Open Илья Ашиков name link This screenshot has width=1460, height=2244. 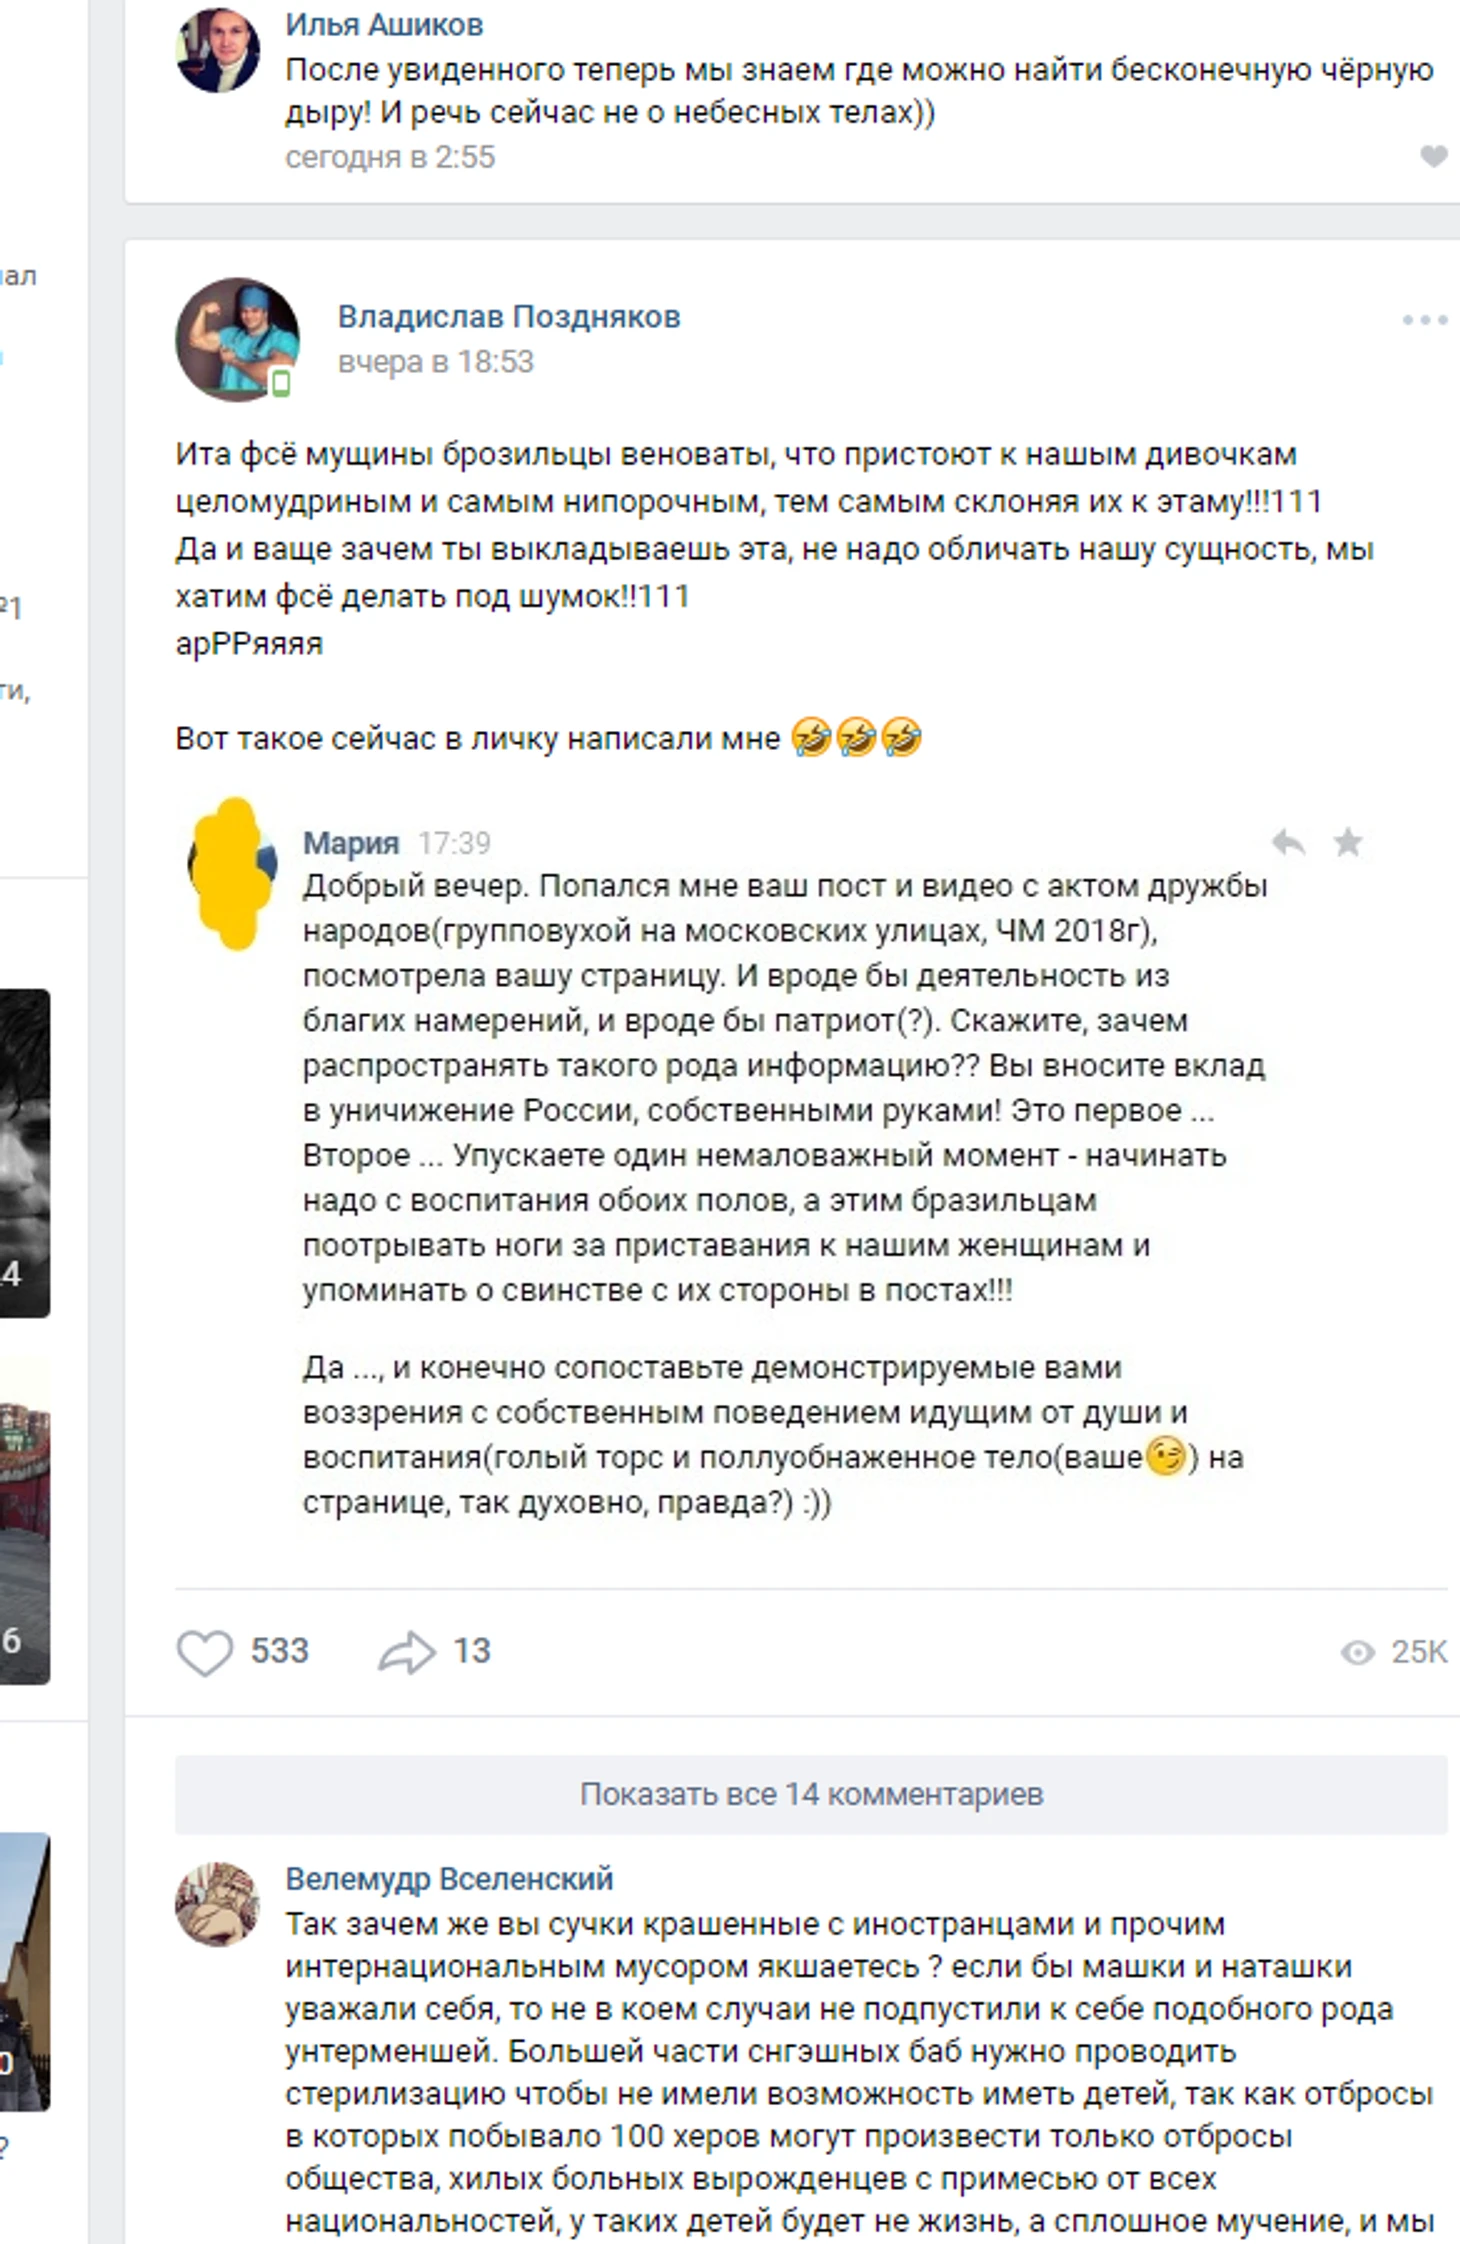(x=384, y=25)
